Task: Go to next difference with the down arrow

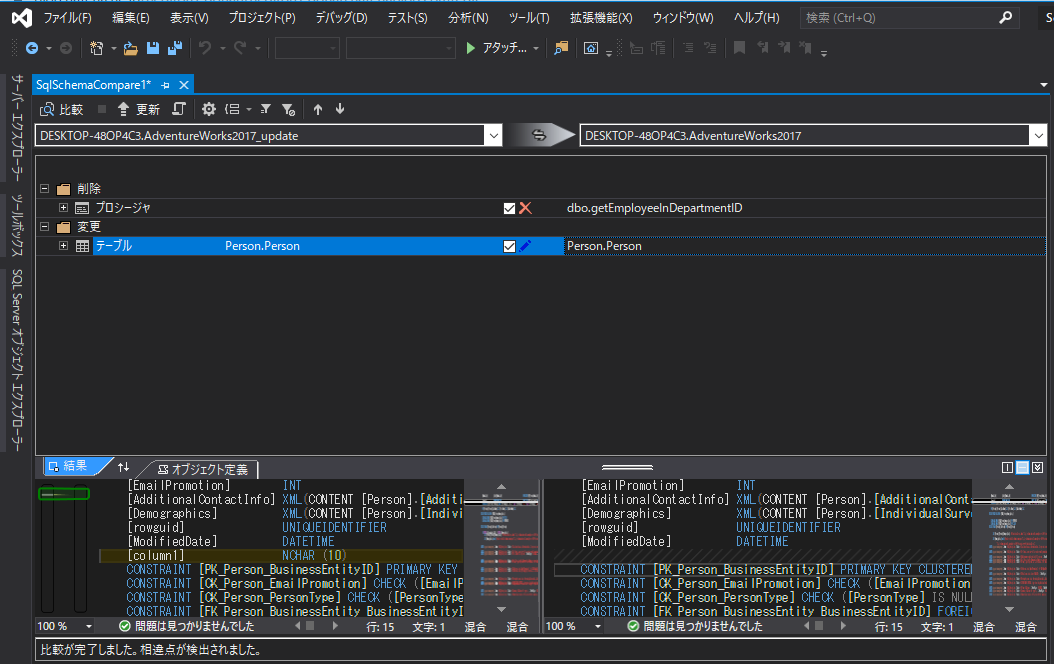Action: 340,109
